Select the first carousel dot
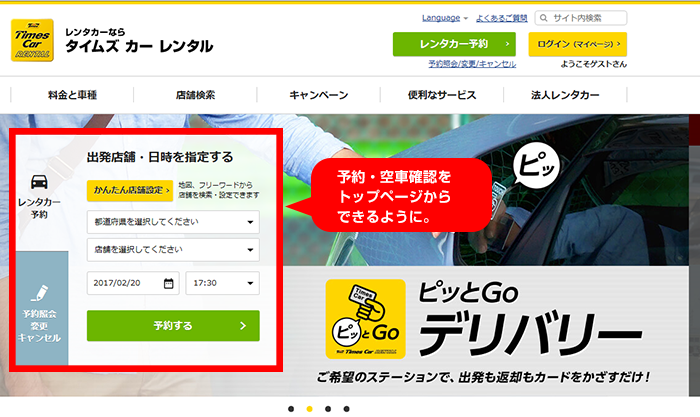The image size is (700, 417). (290, 409)
